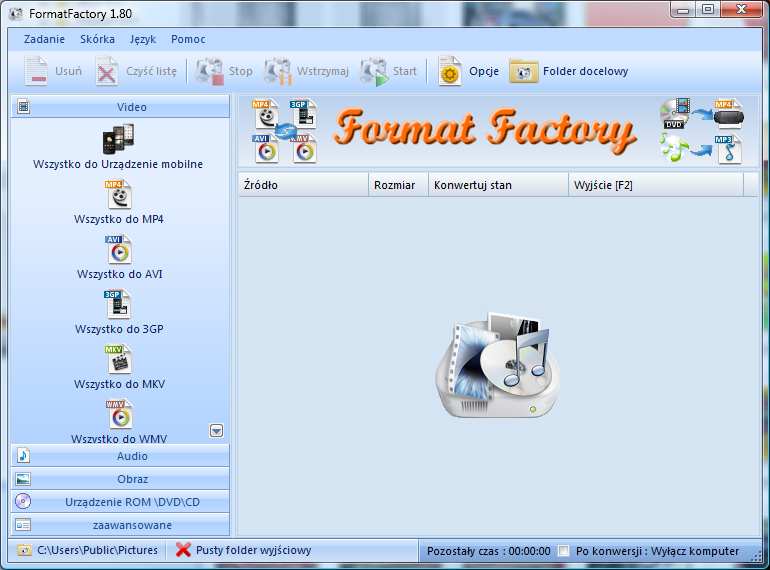This screenshot has height=570, width=770.
Task: Click the disc icon beside Urządzenie ROM
Action: pyautogui.click(x=23, y=501)
